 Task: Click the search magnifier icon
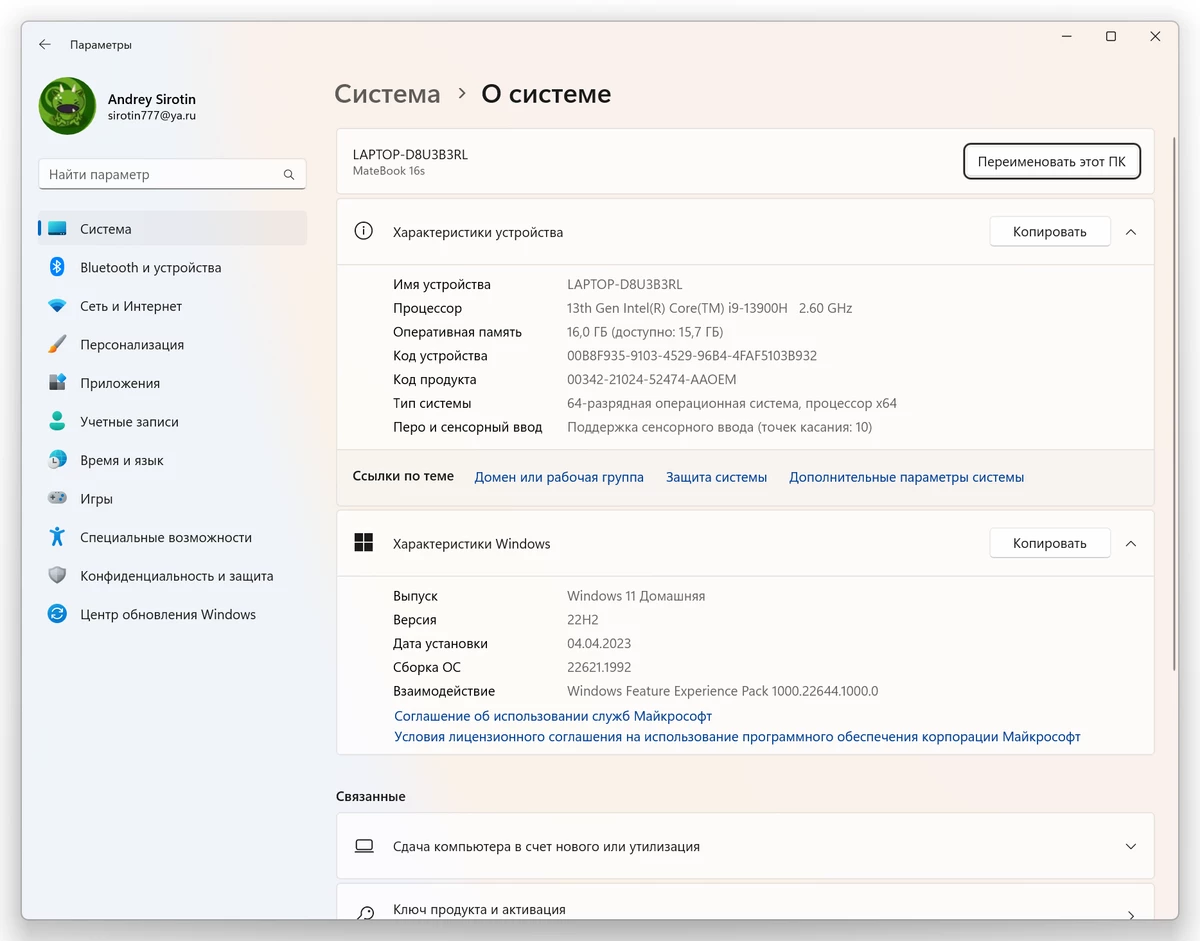[289, 175]
